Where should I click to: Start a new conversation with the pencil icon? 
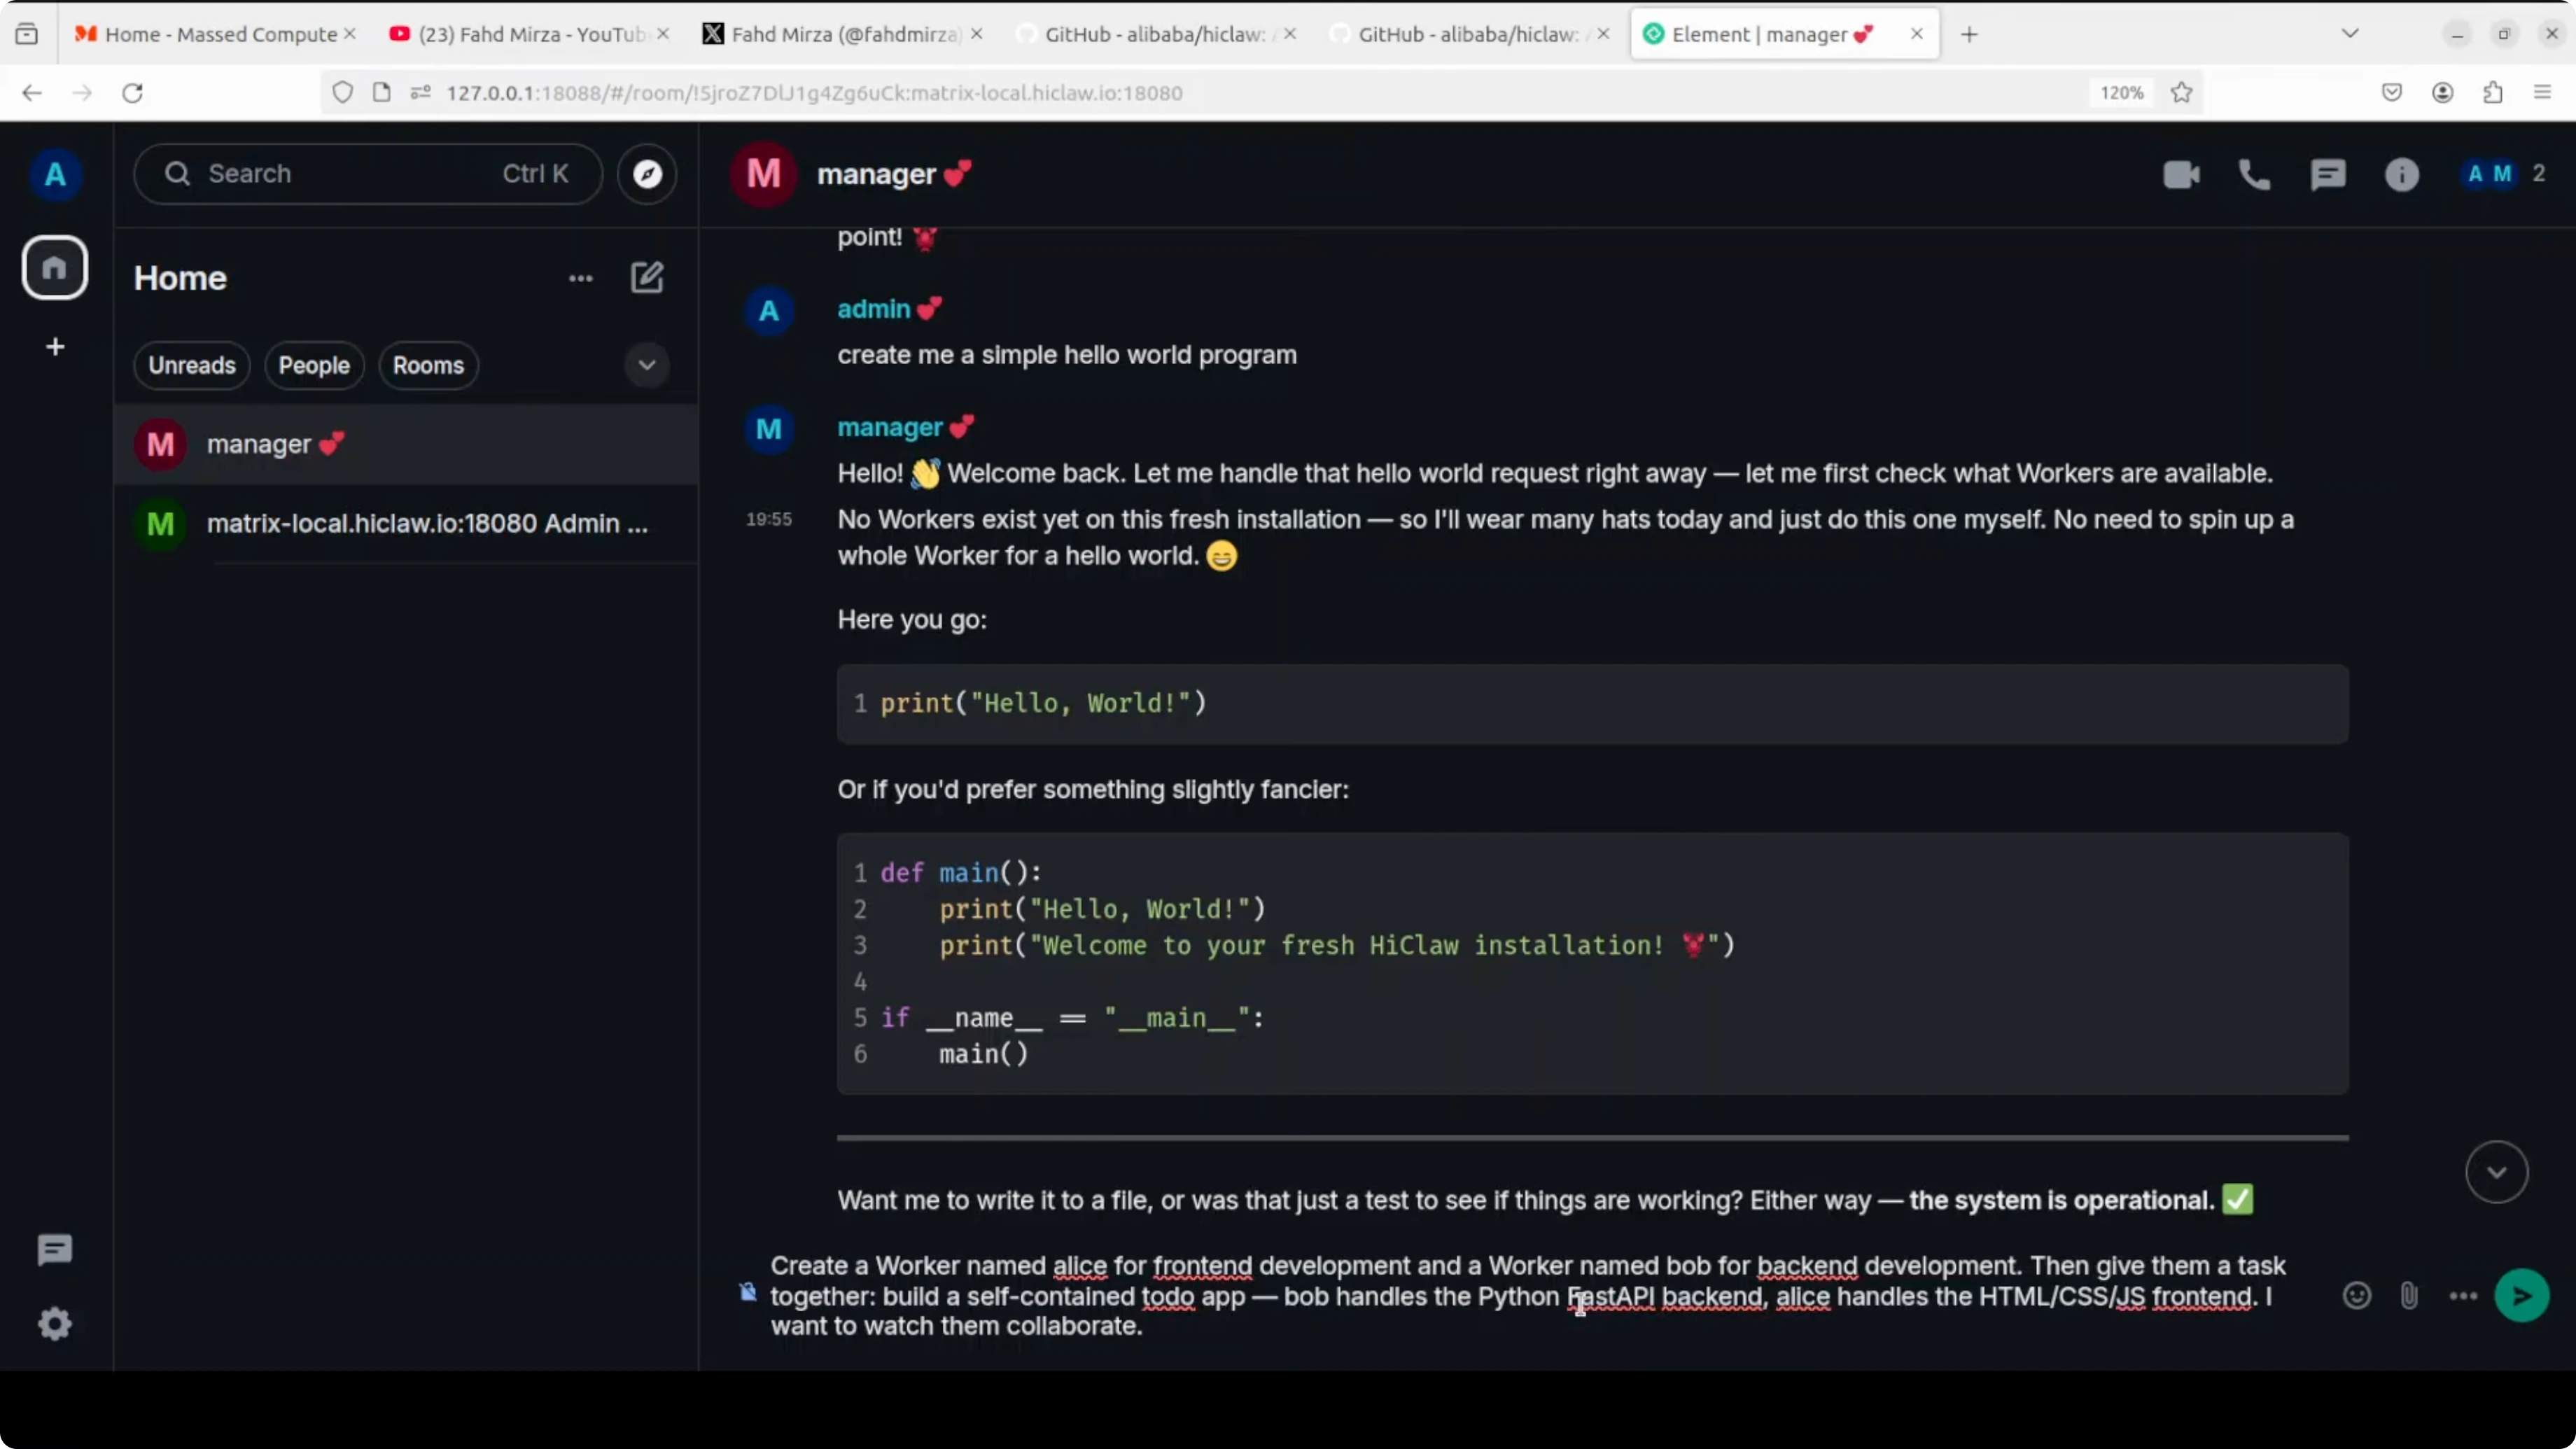647,277
